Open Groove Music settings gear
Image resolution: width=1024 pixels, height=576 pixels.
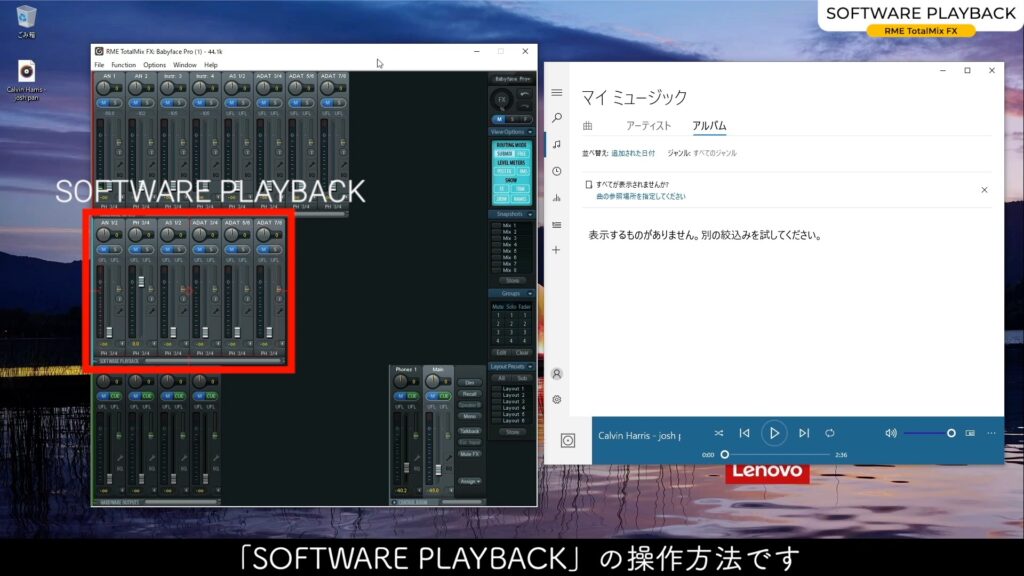pyautogui.click(x=556, y=400)
